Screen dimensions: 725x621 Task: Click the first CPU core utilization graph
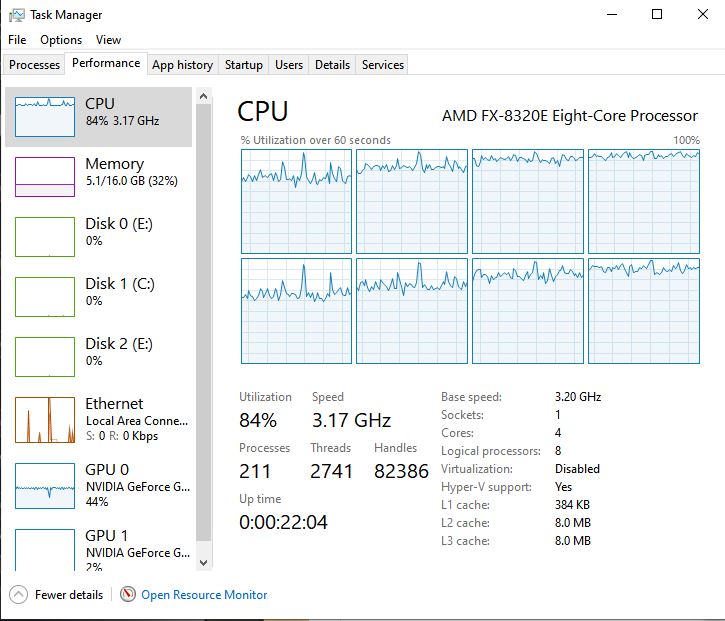pos(296,201)
